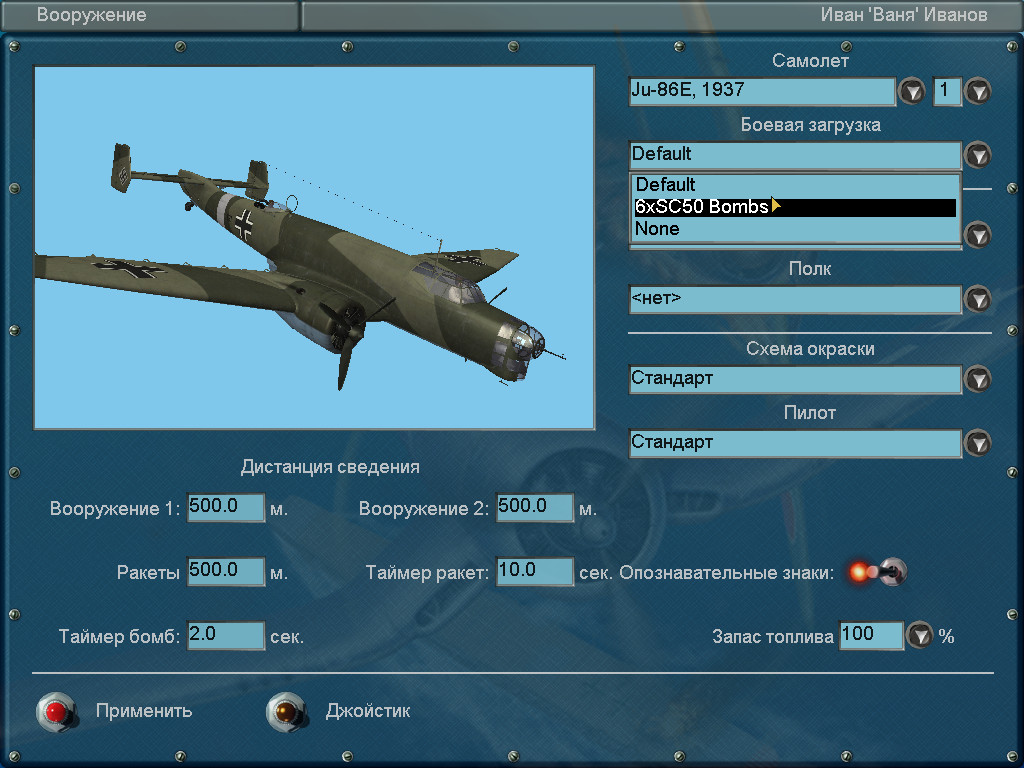The image size is (1024, 768).
Task: Click the Запас топлива value field
Action: coord(871,635)
